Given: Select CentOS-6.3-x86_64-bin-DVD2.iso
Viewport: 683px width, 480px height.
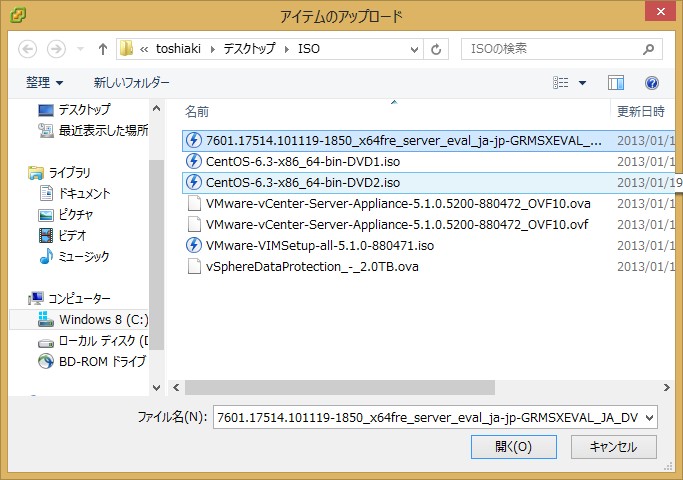Looking at the screenshot, I should (x=429, y=183).
